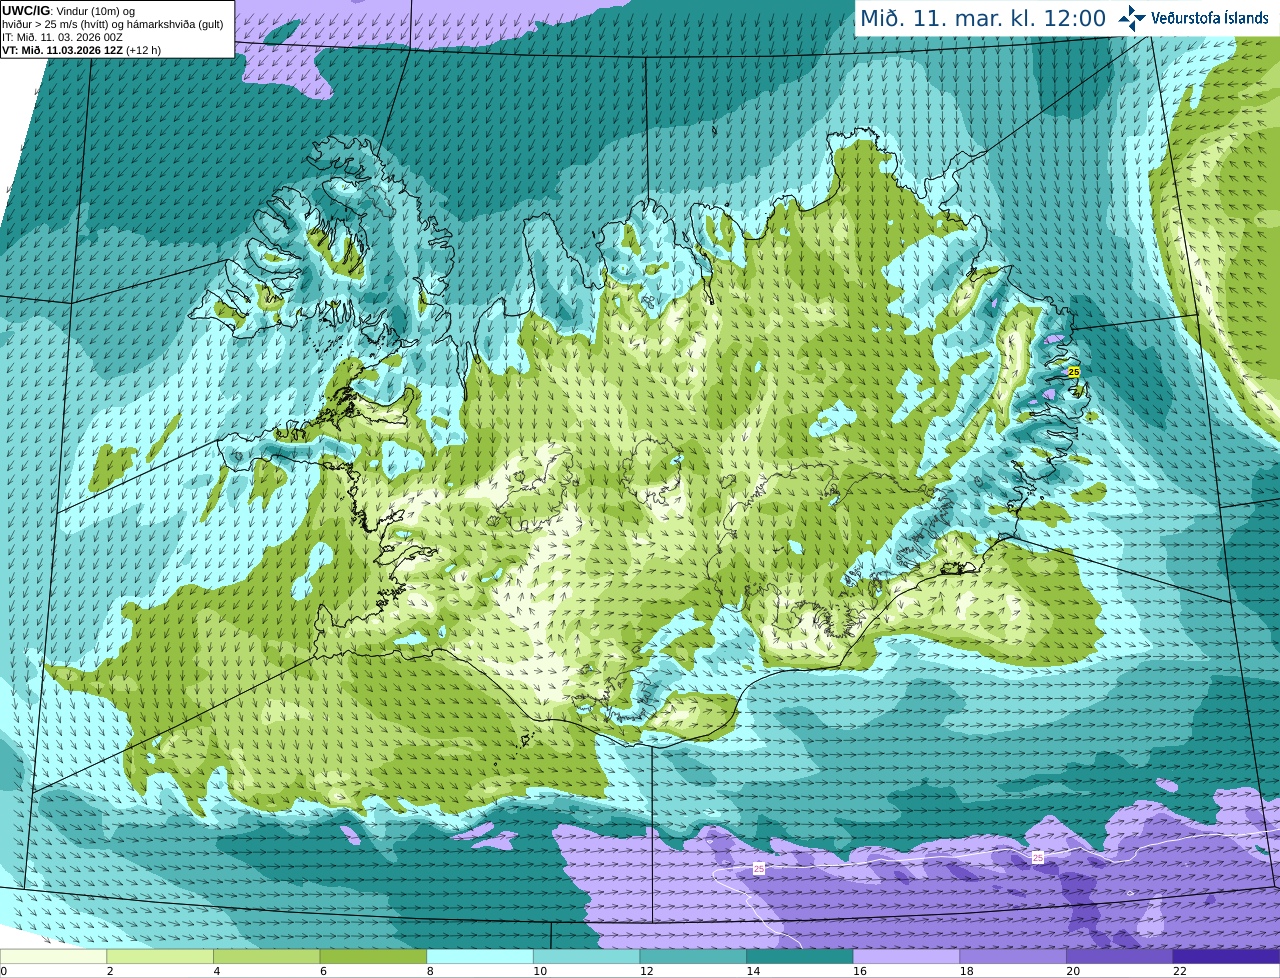Click the Veðurstofa Íslands logo icon
1280x978 pixels.
[x=1132, y=18]
